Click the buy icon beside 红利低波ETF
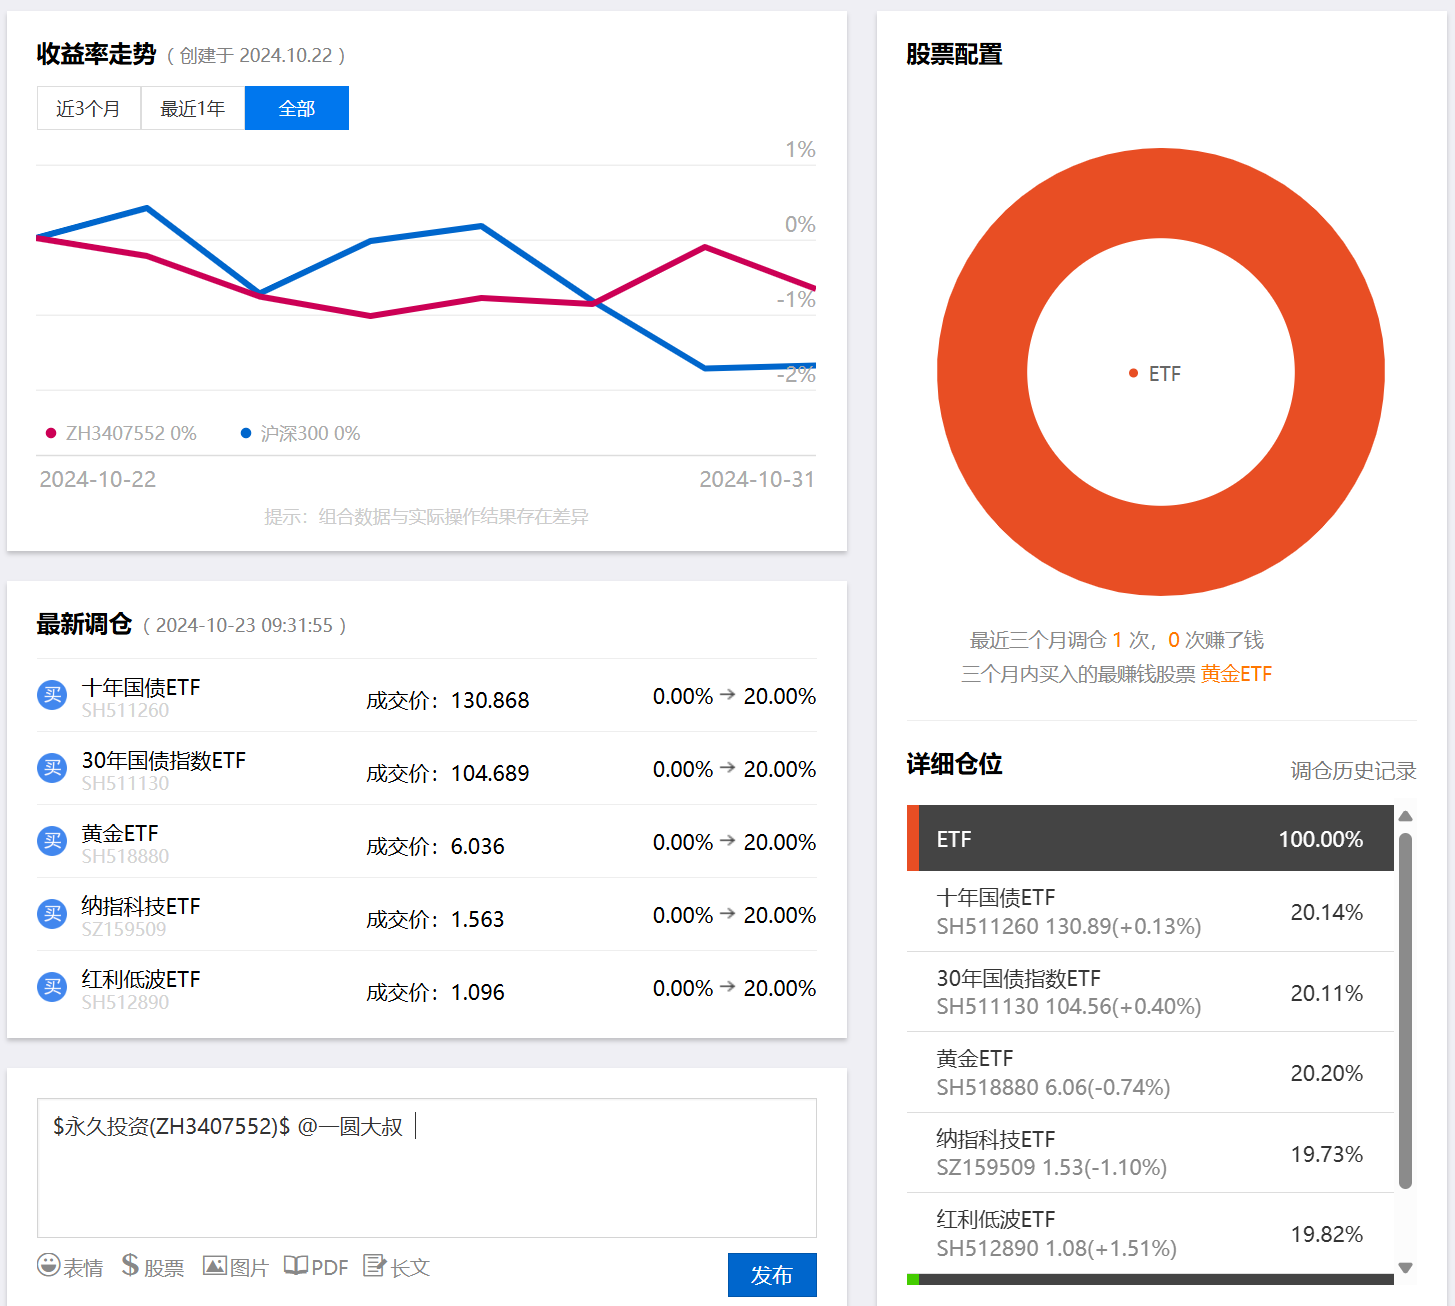Viewport: 1455px width, 1306px height. point(52,987)
